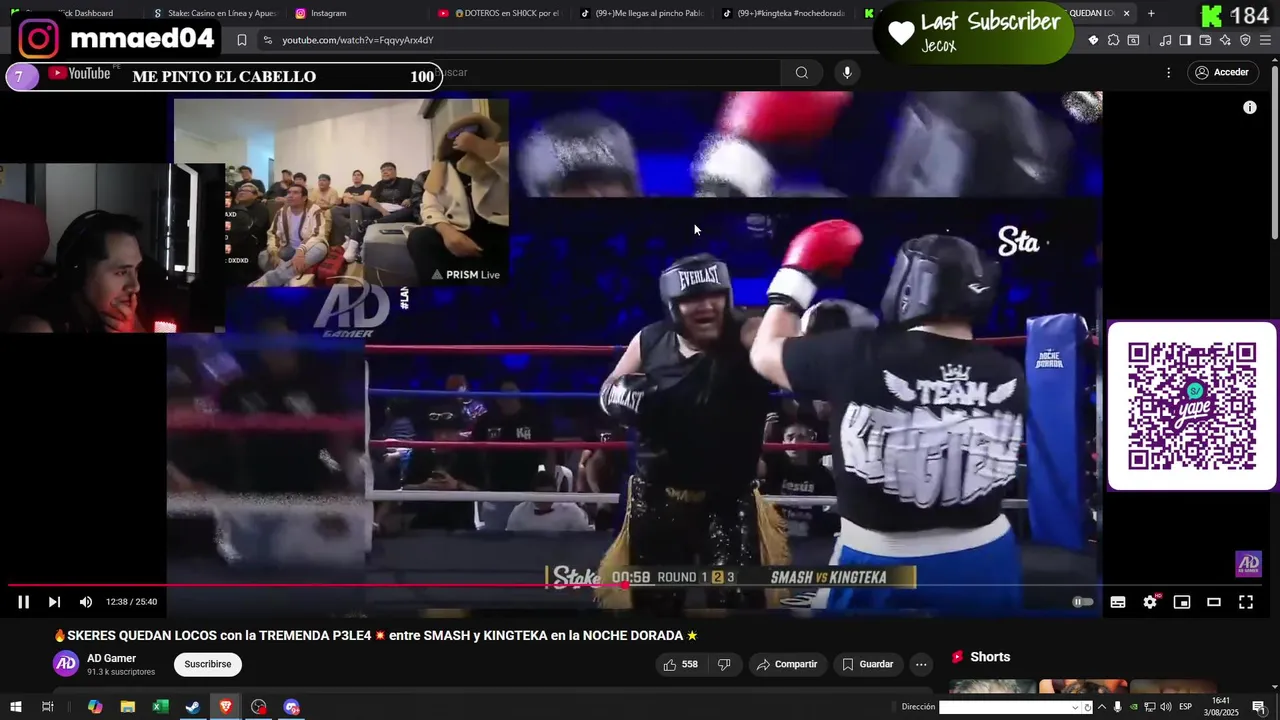Open the AD Gamer channel avatar
The width and height of the screenshot is (1280, 720).
(66, 664)
